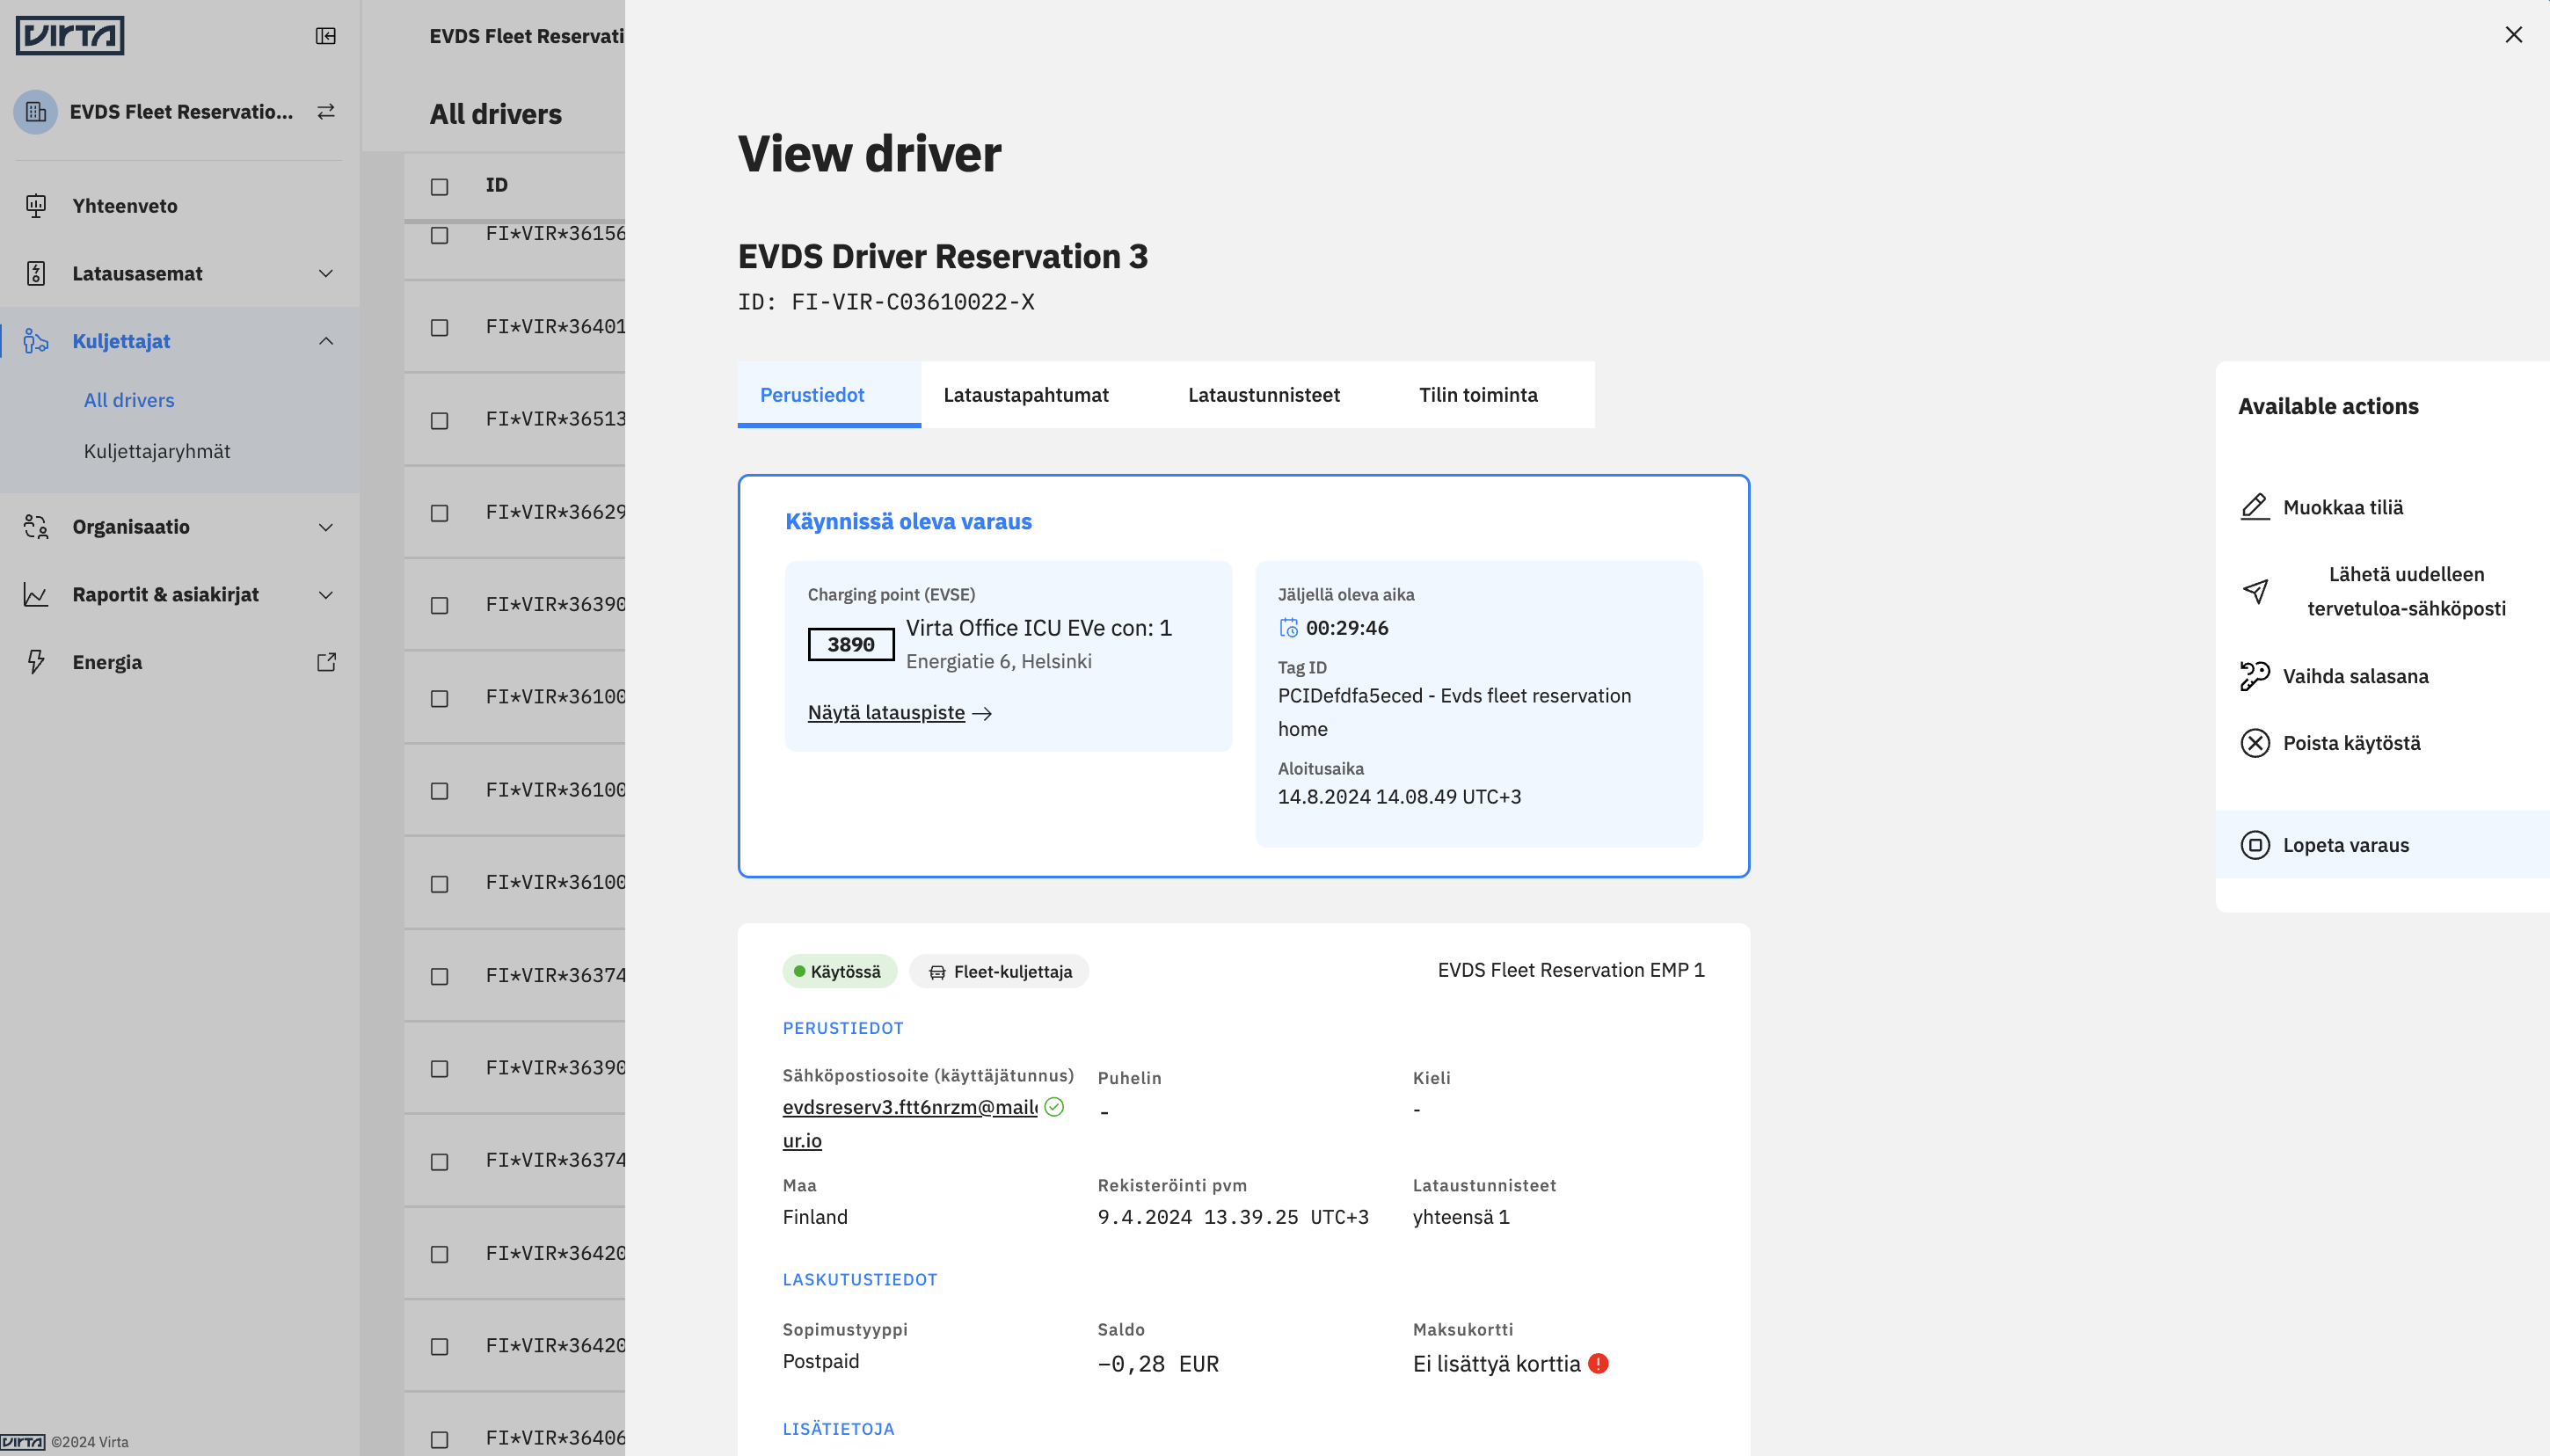
Task: Check the row FI*VIR*36406 checkbox
Action: click(x=439, y=1440)
